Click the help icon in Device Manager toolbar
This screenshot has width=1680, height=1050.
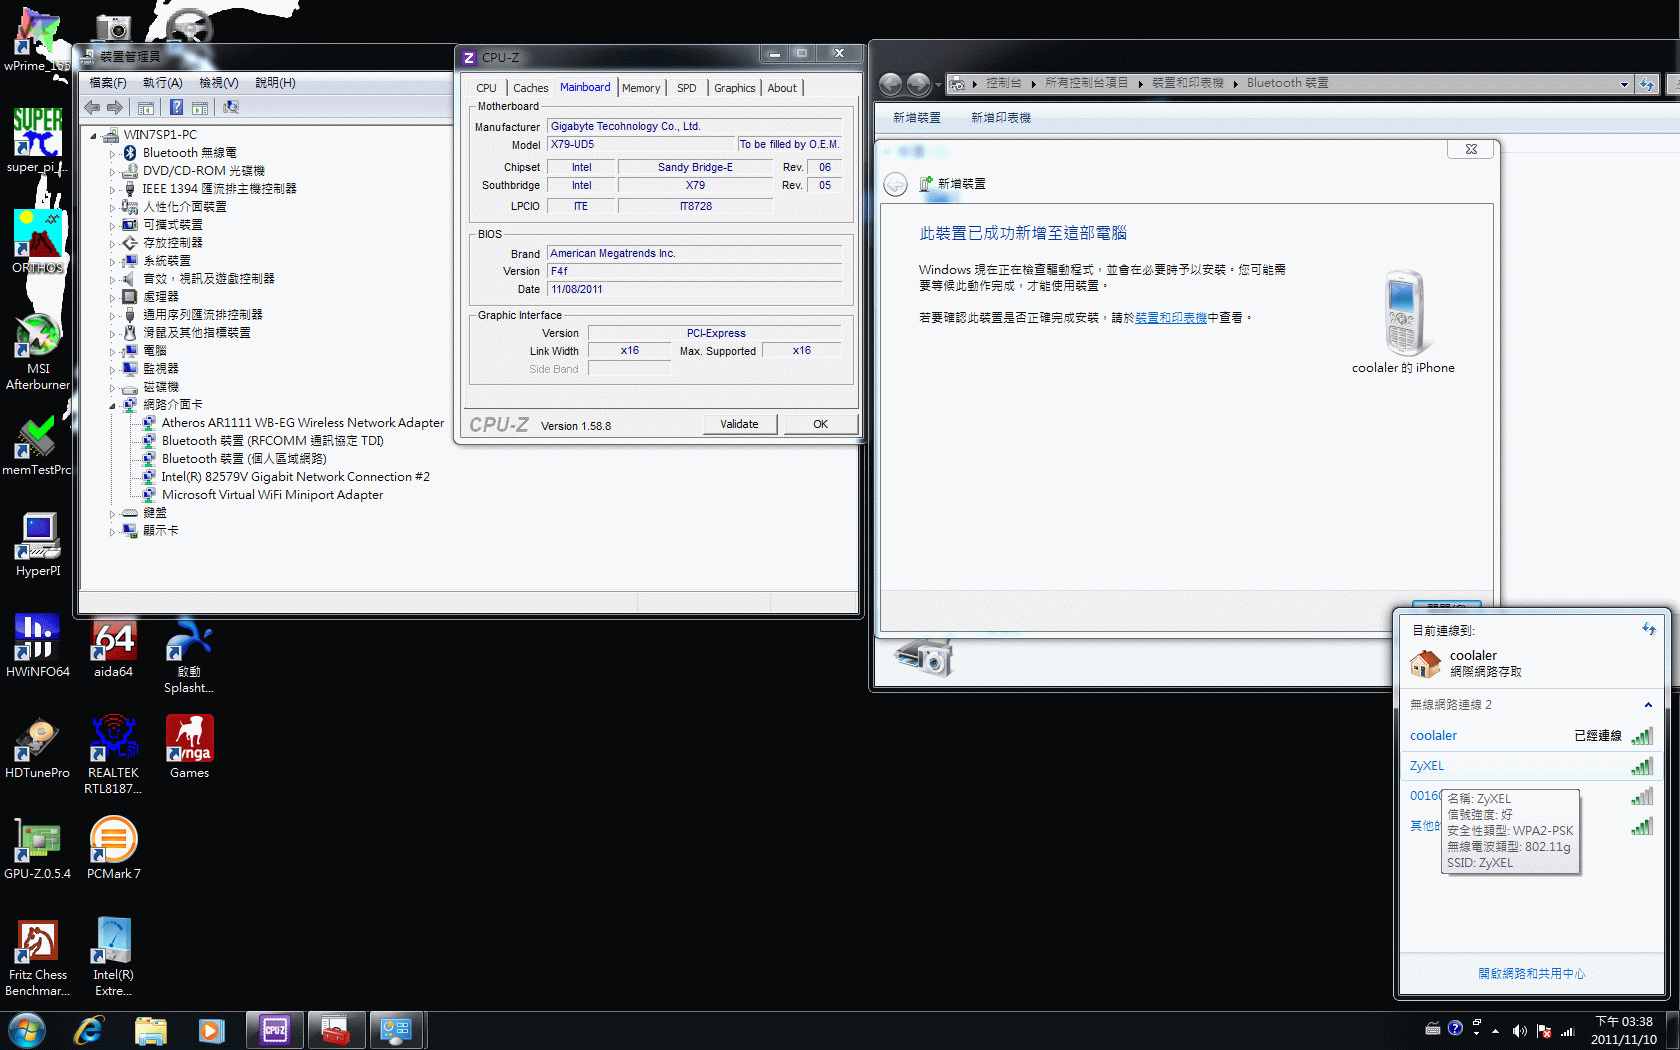click(x=176, y=107)
